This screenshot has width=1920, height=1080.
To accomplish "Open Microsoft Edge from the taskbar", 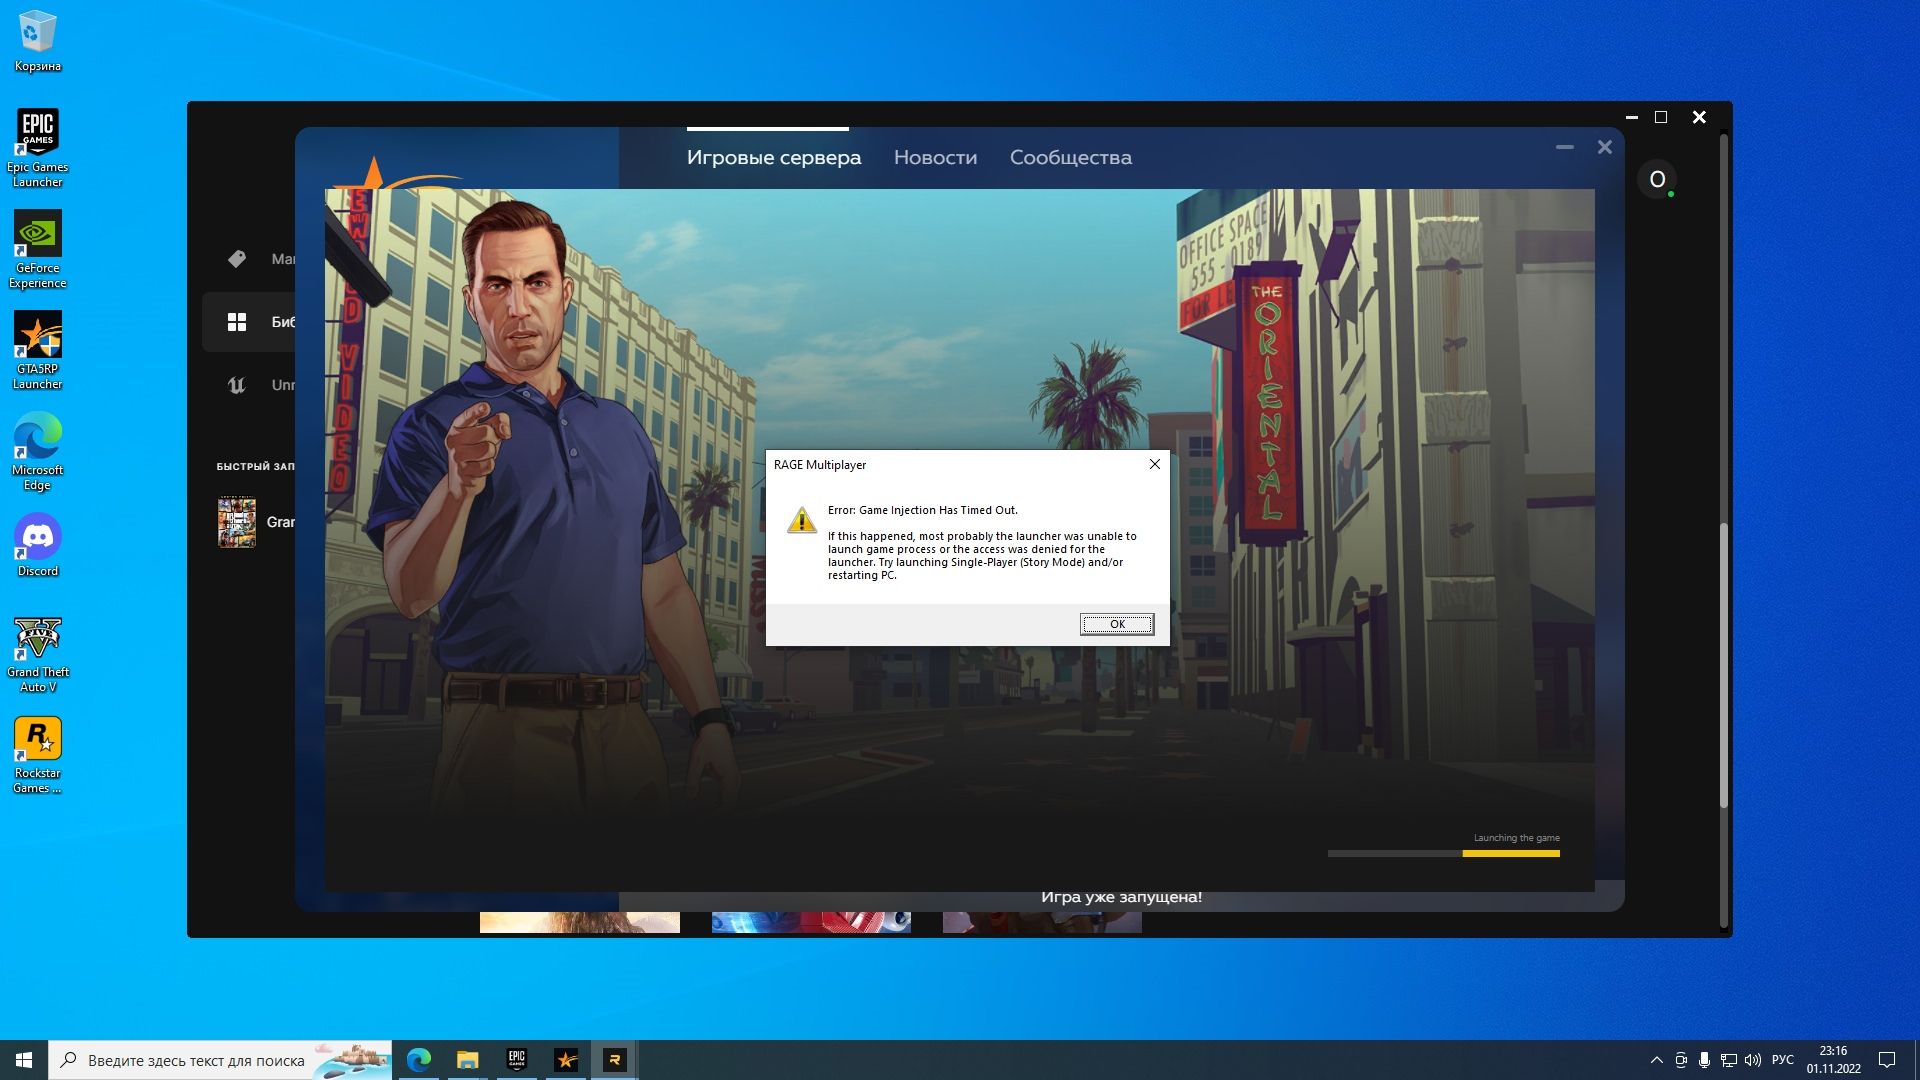I will 419,1060.
